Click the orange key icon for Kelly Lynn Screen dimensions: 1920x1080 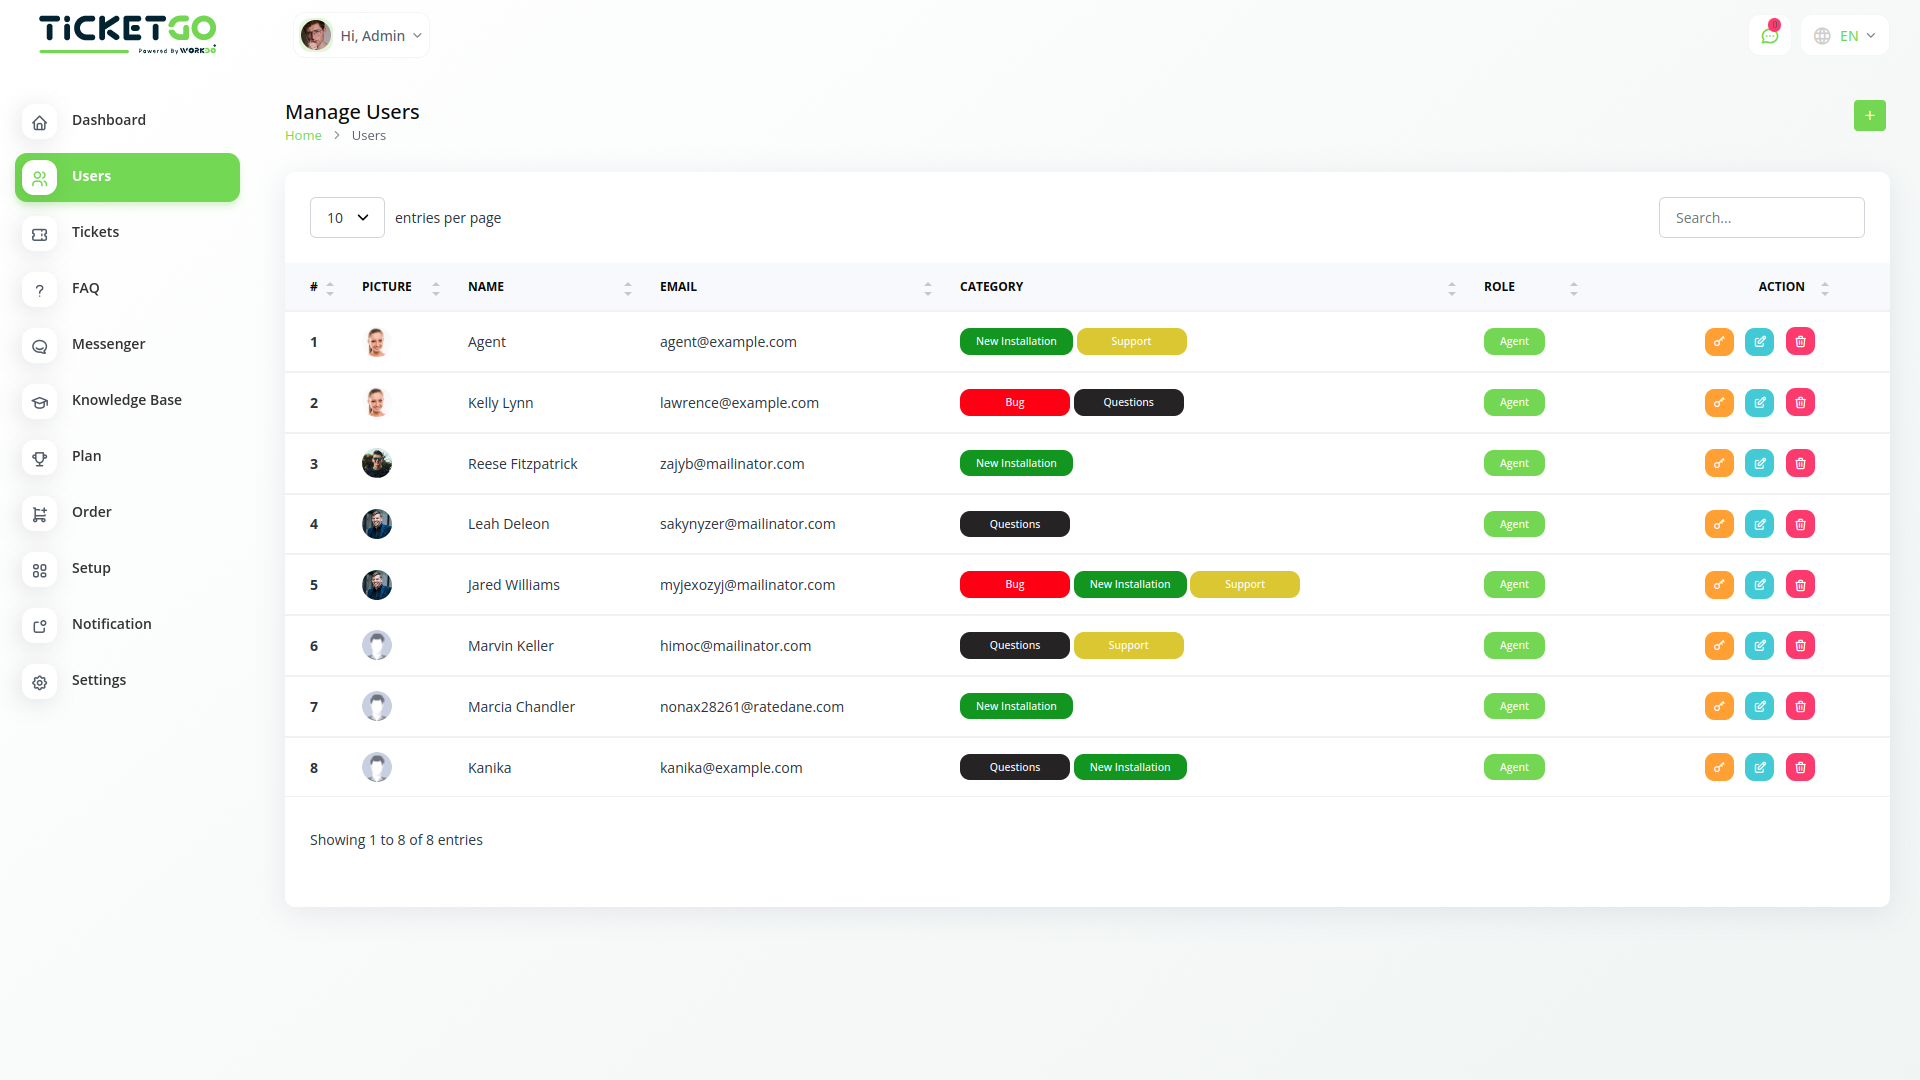[x=1719, y=402]
